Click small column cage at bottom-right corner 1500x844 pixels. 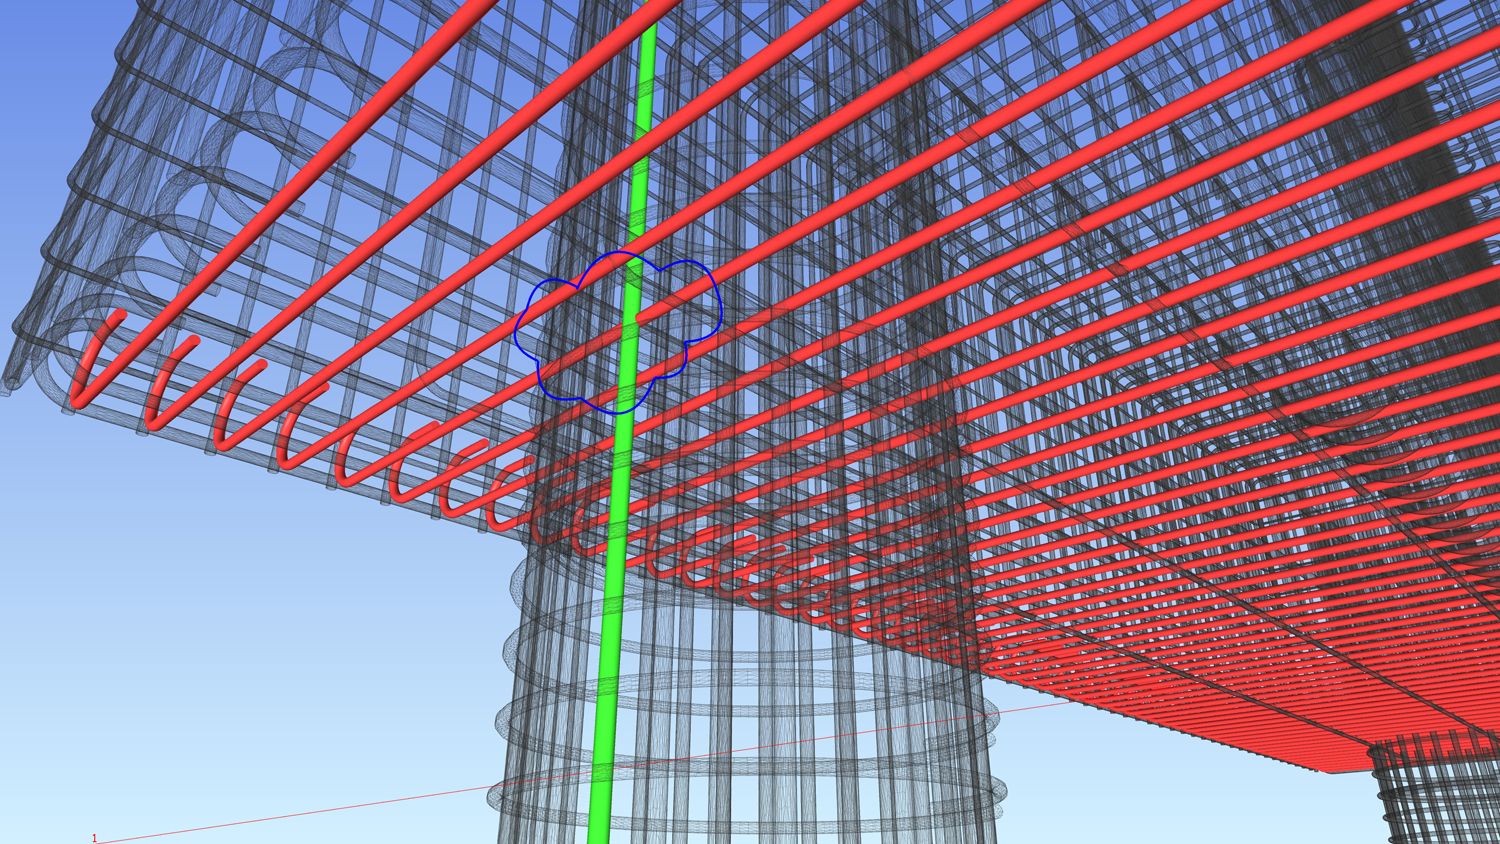pyautogui.click(x=1435, y=790)
